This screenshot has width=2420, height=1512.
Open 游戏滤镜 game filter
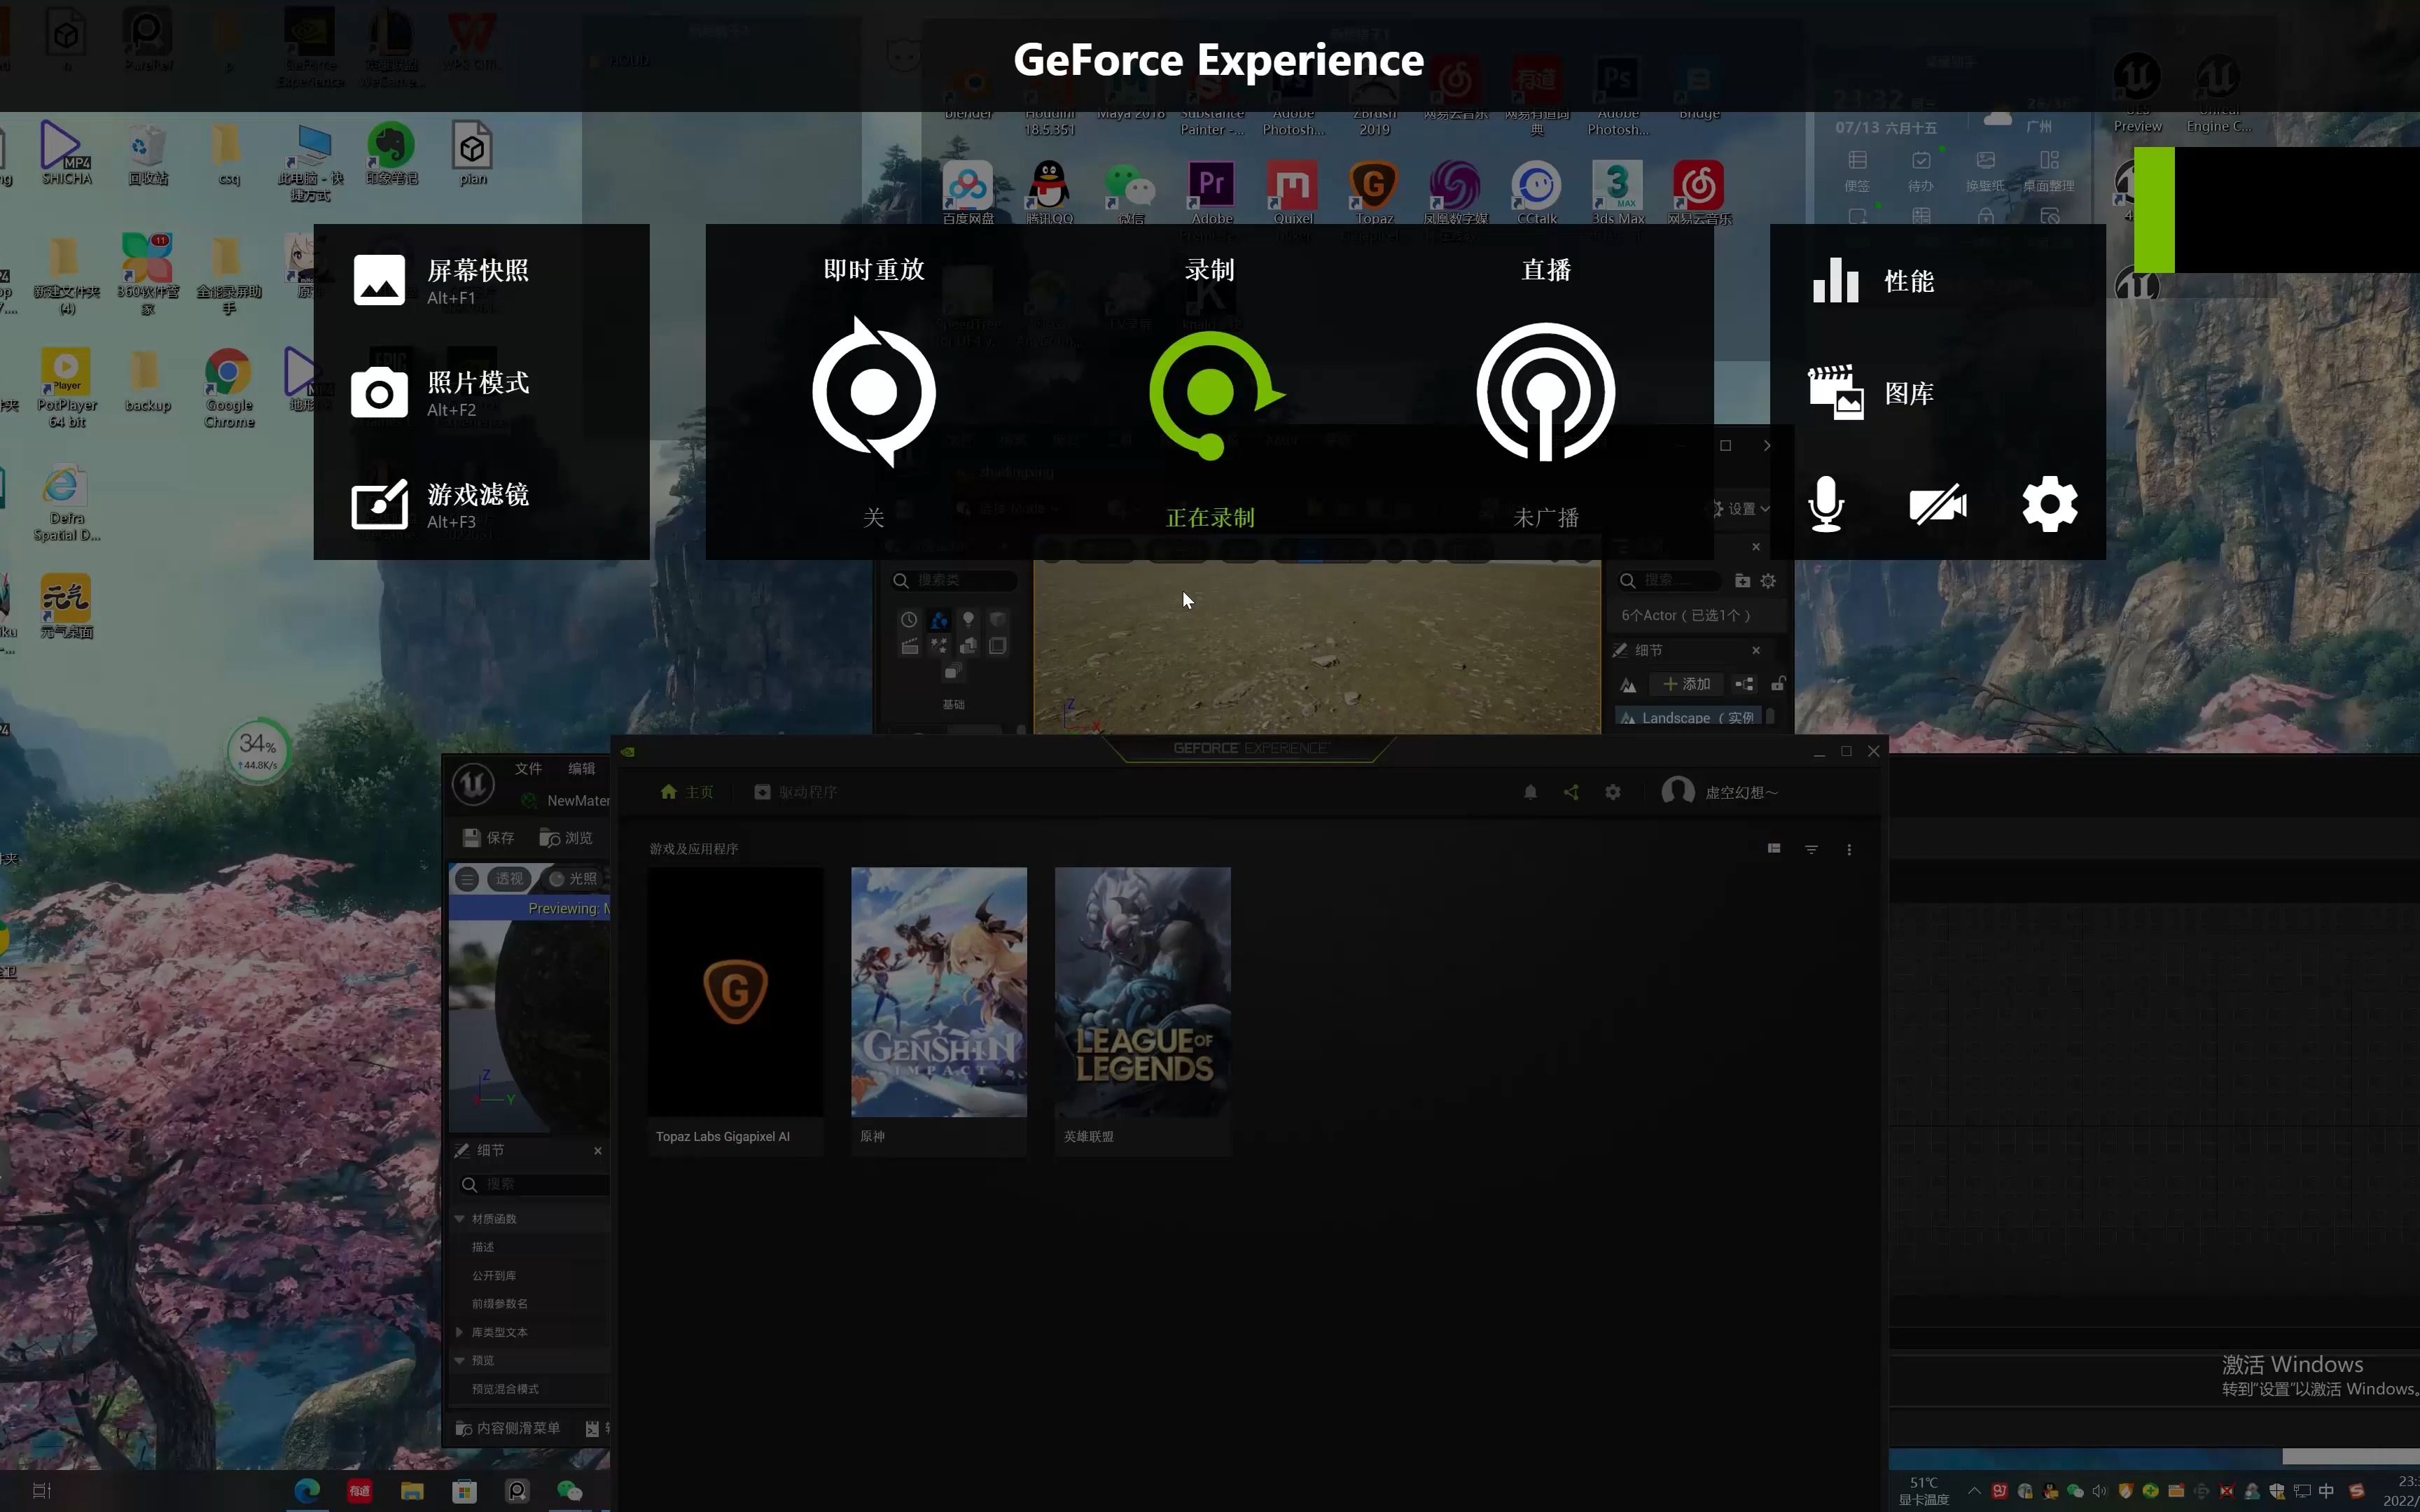pyautogui.click(x=441, y=504)
